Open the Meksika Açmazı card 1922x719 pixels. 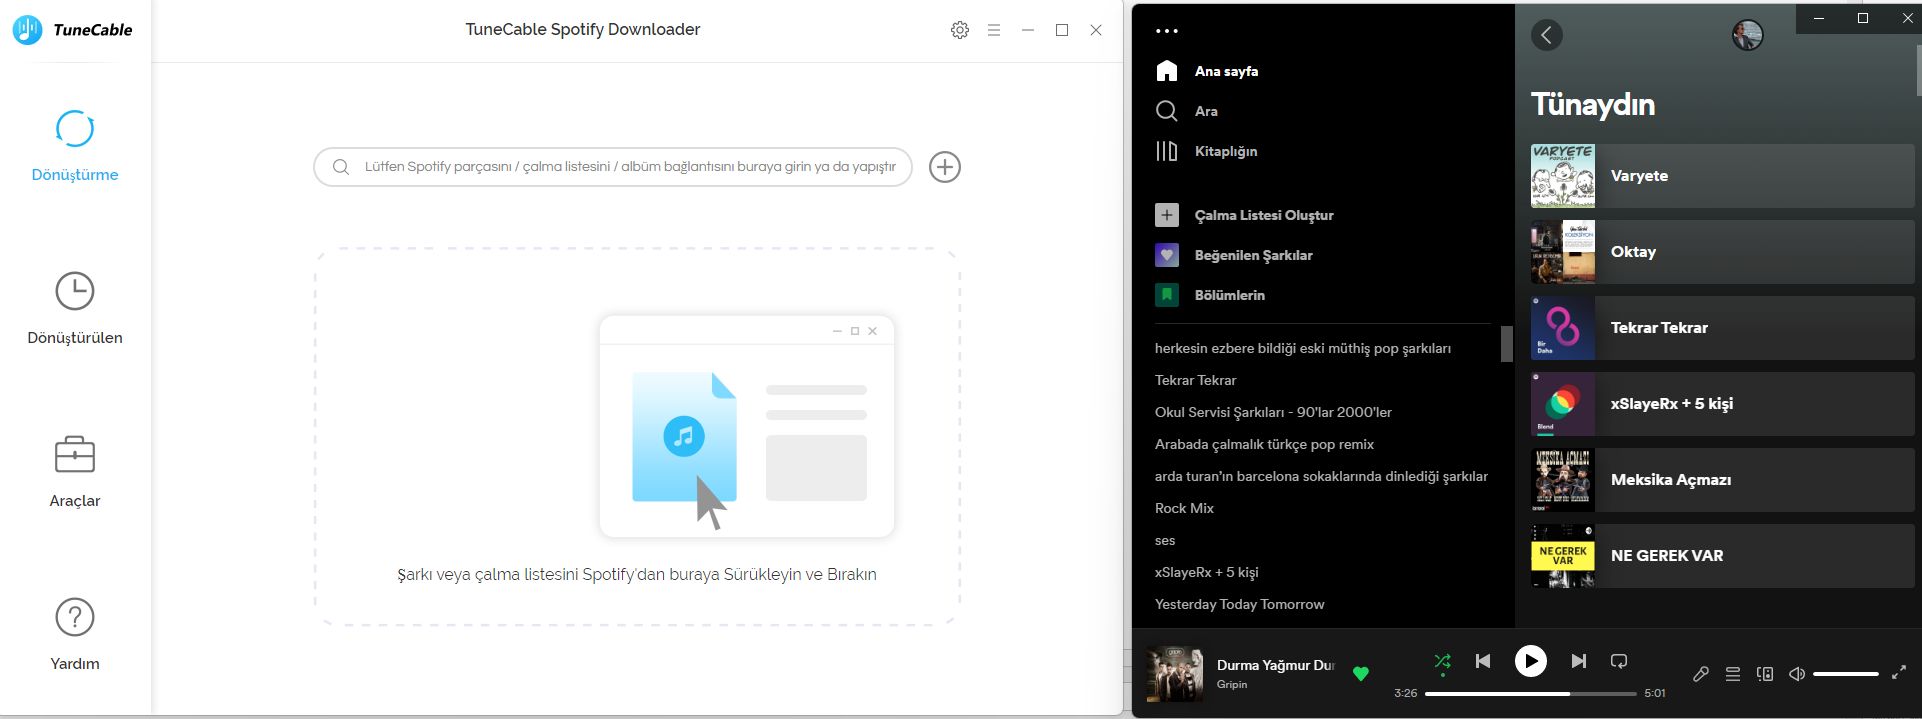[1722, 480]
